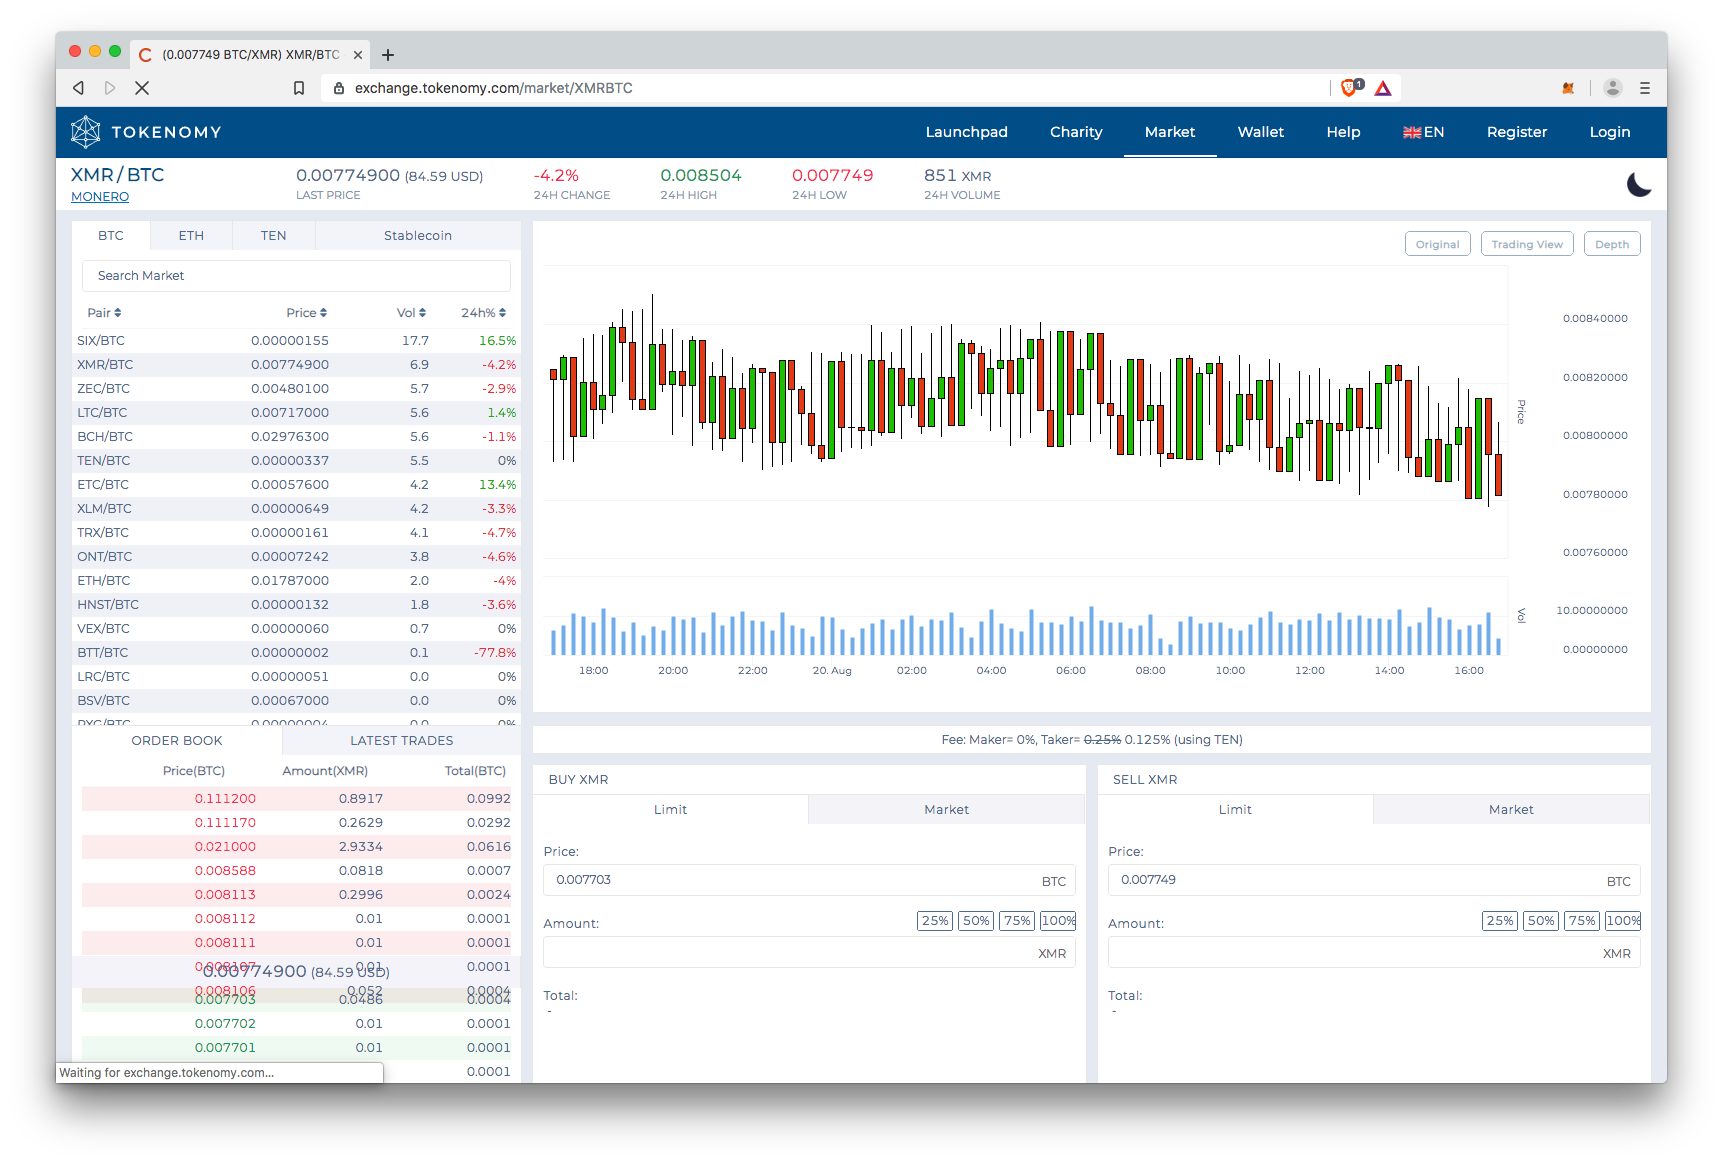Click the Login link
The width and height of the screenshot is (1723, 1163).
(1609, 132)
